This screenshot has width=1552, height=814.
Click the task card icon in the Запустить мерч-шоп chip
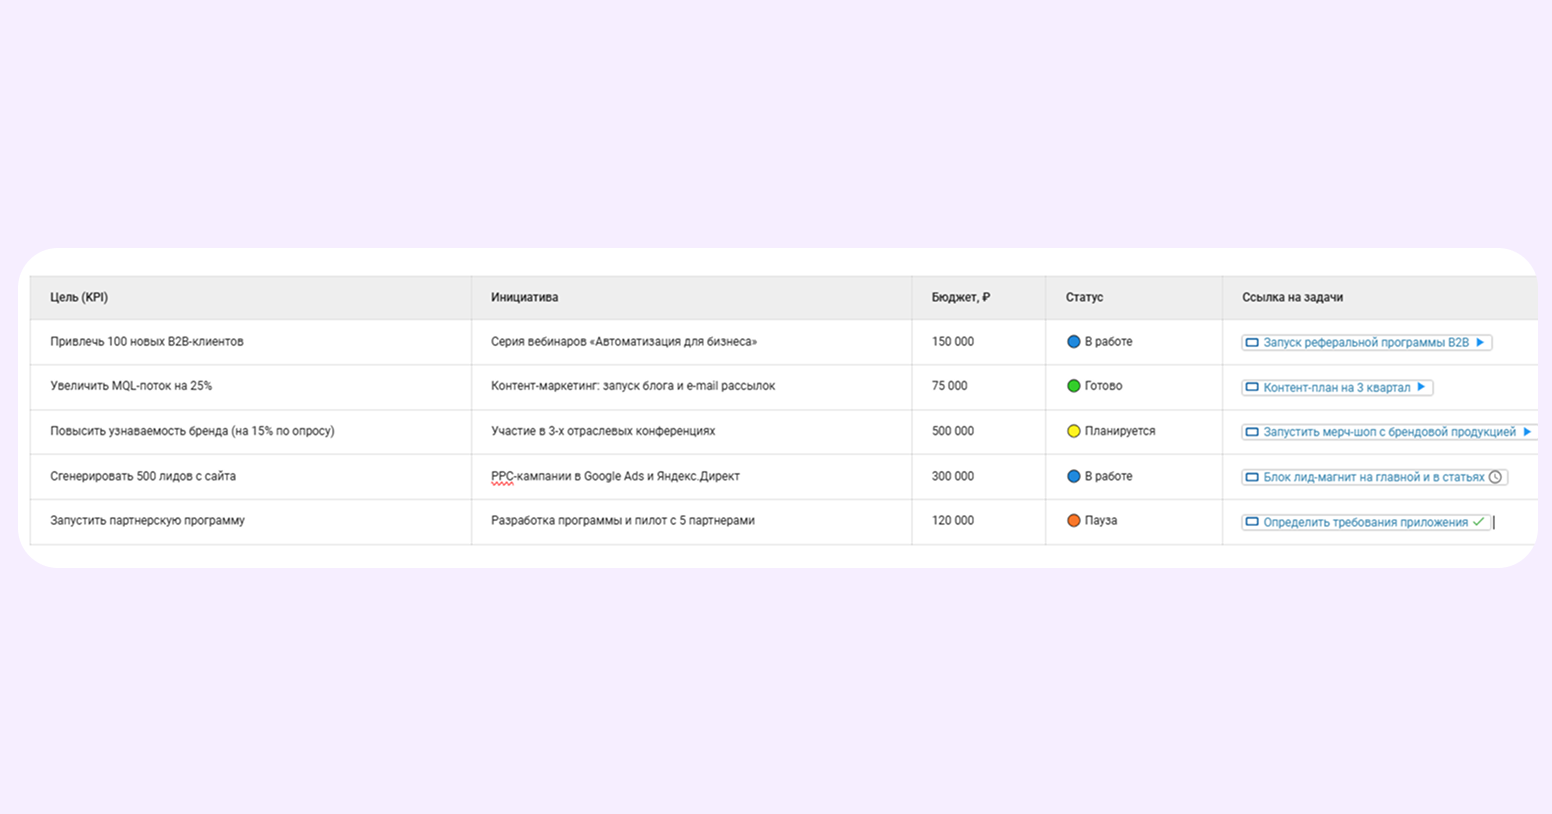pos(1252,431)
